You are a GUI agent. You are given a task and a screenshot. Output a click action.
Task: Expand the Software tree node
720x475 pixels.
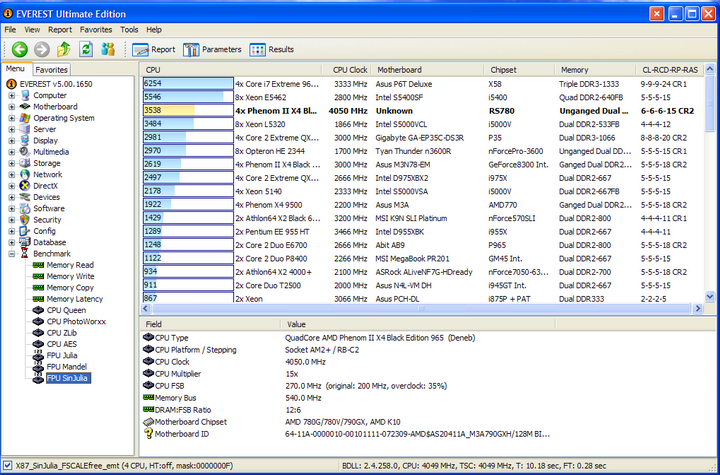[x=11, y=209]
